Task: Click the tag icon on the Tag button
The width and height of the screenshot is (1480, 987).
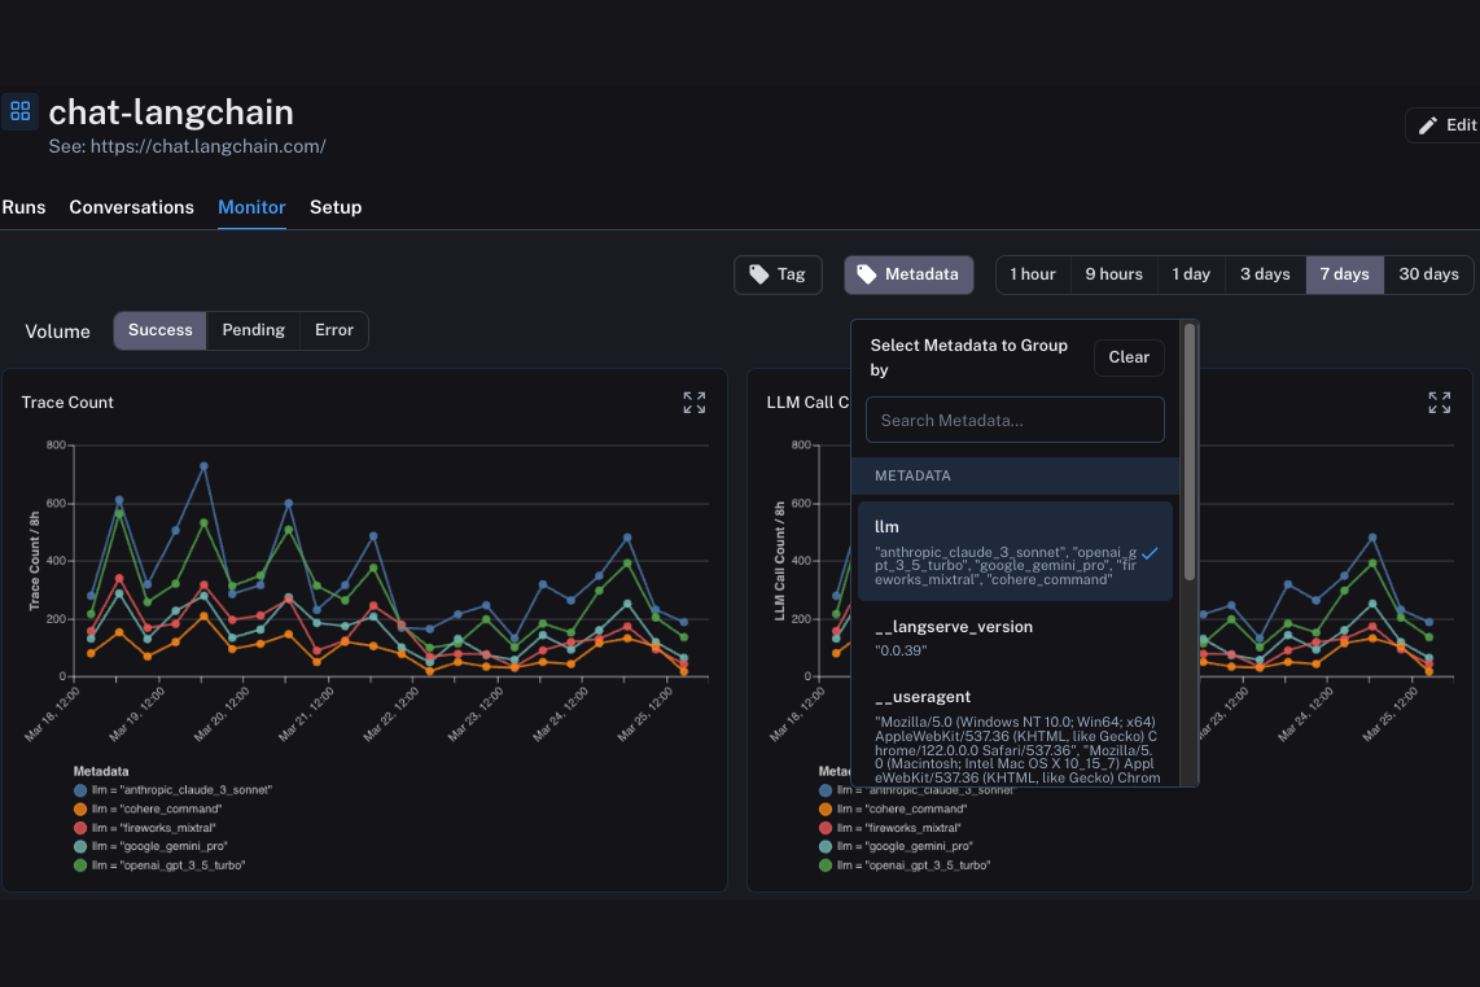Action: click(759, 274)
